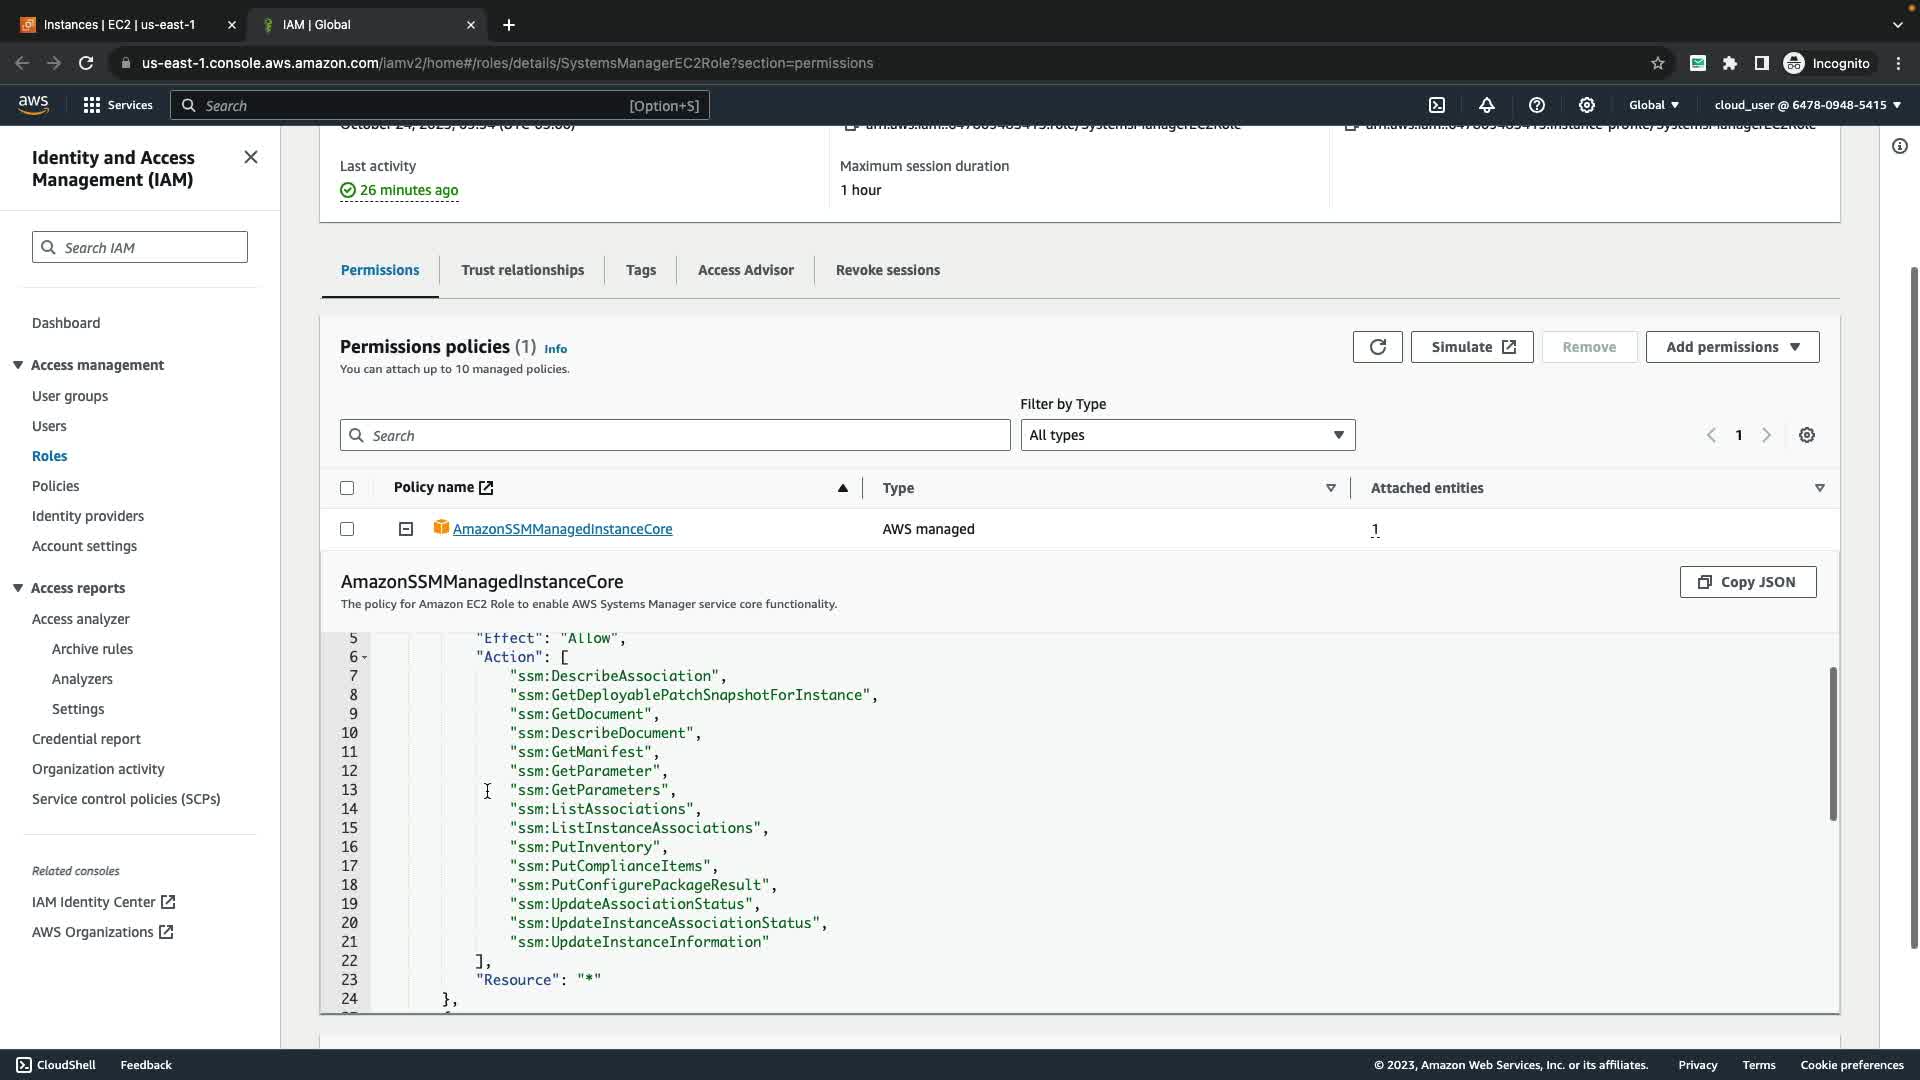Collapse the Access reports sidebar section
1920x1080 pixels.
point(18,588)
